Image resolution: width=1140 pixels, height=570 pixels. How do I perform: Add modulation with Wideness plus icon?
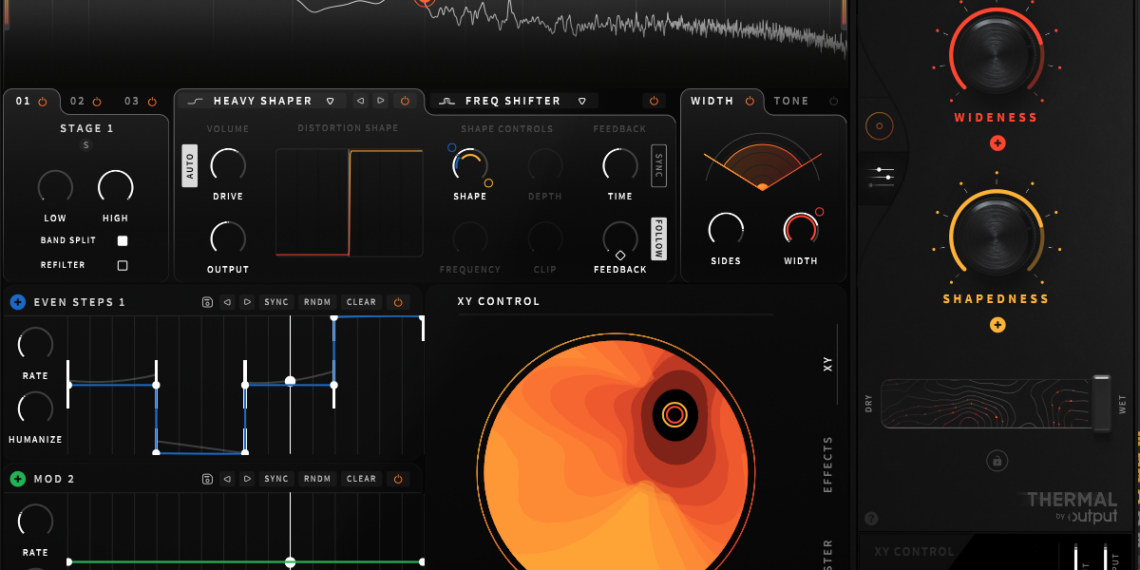(x=997, y=144)
